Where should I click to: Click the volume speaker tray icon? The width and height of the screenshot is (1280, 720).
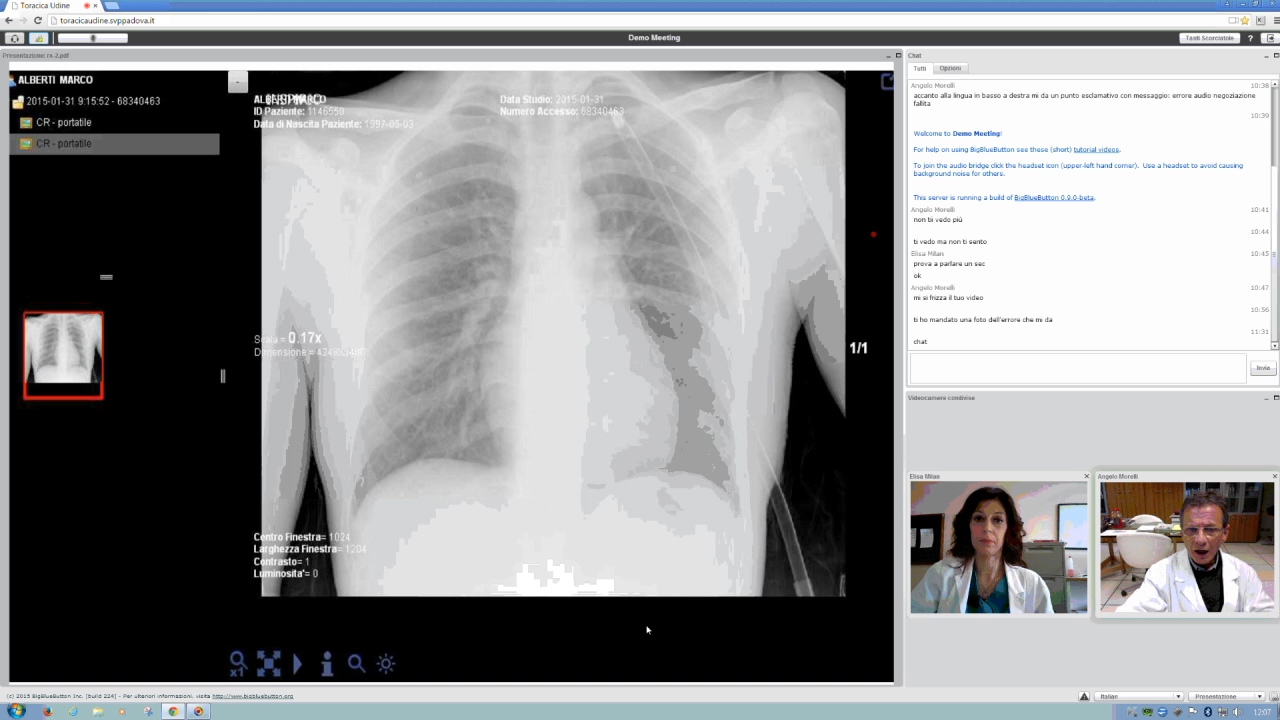pyautogui.click(x=1237, y=712)
